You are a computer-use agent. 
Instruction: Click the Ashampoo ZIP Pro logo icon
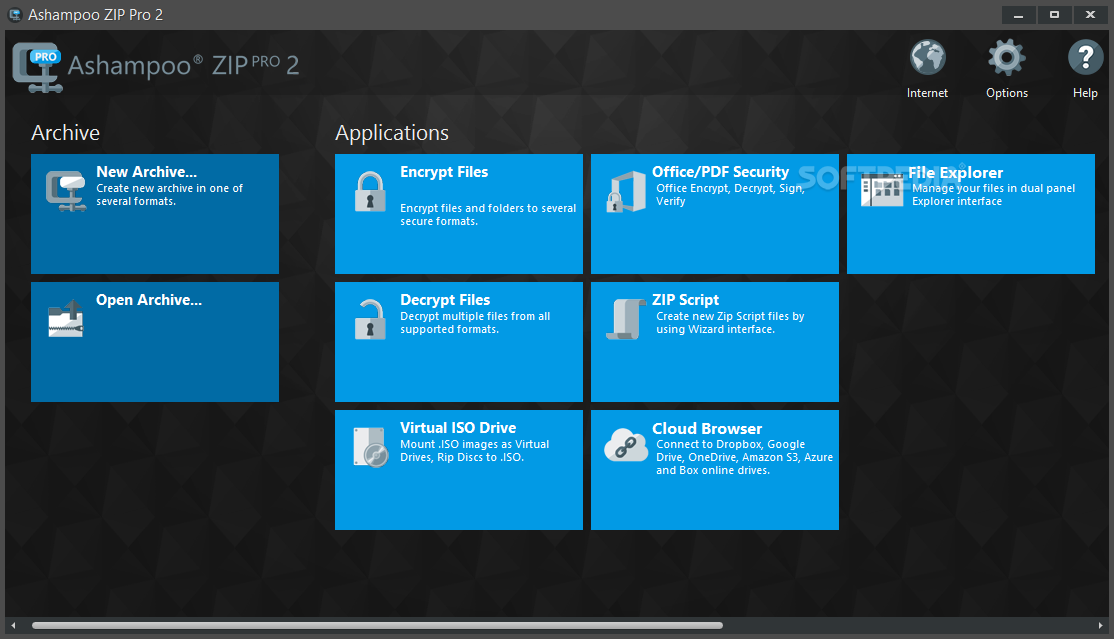coord(38,68)
